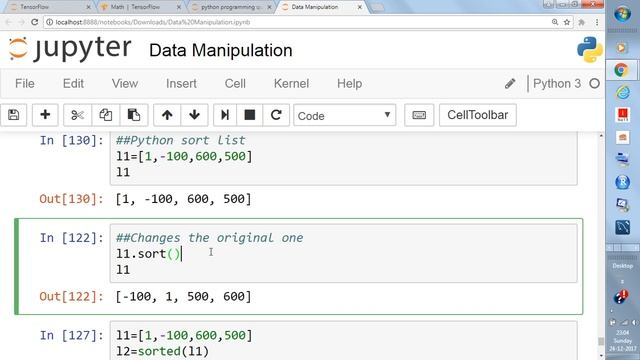Screen dimensions: 640x360
Task: Click the pencil edit-mode indicator icon
Action: point(510,84)
